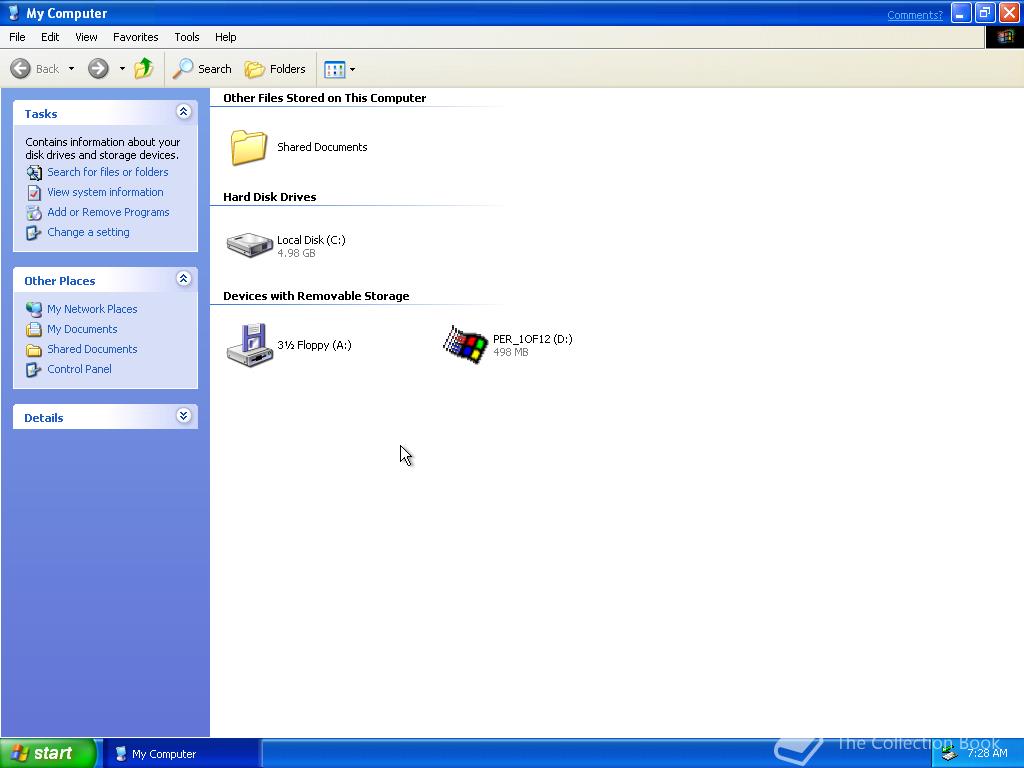Click the Devices with Removable Storage heading
The image size is (1024, 768).
point(316,296)
